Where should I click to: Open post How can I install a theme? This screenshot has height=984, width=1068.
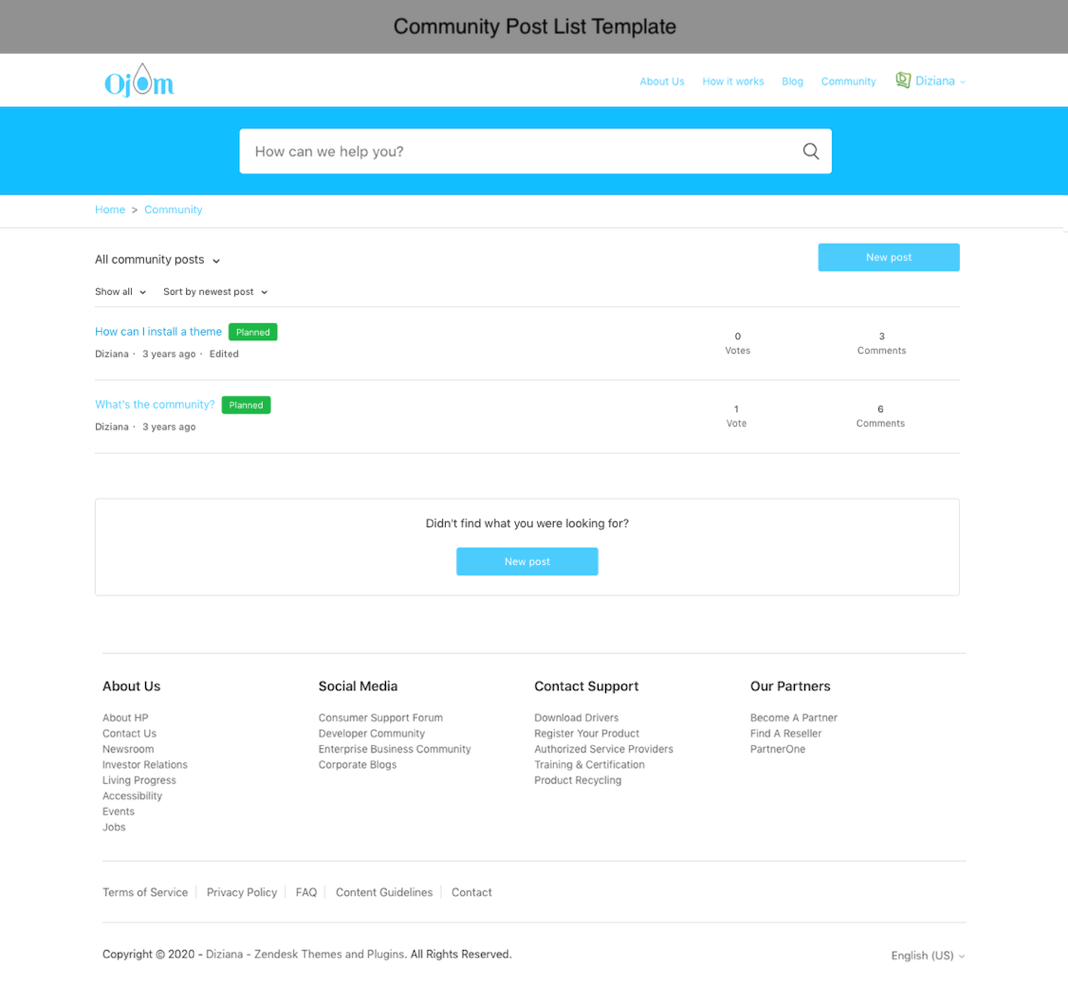(x=158, y=332)
